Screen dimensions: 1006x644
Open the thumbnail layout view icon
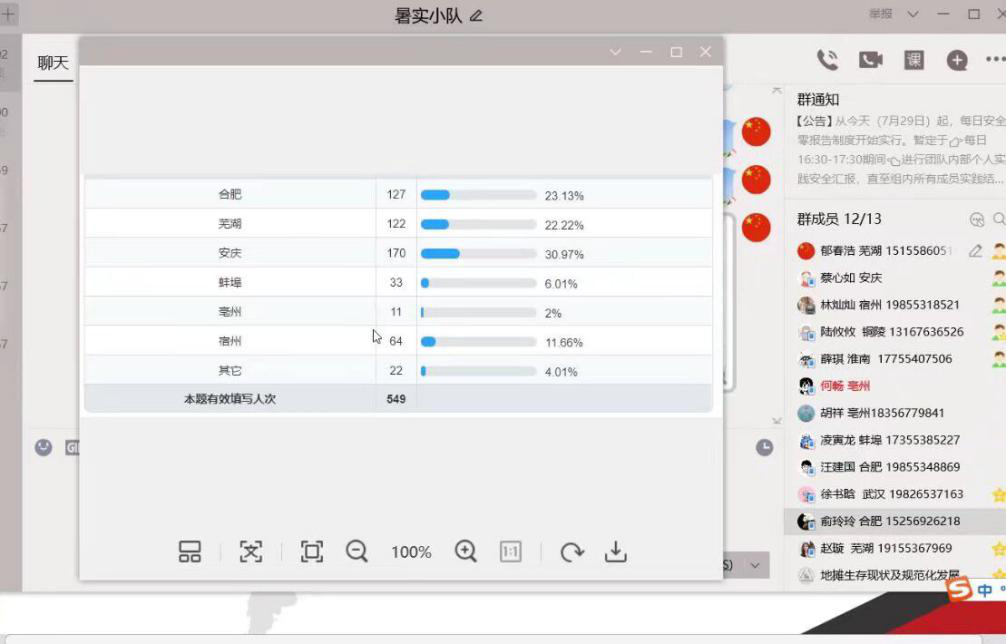tap(190, 551)
